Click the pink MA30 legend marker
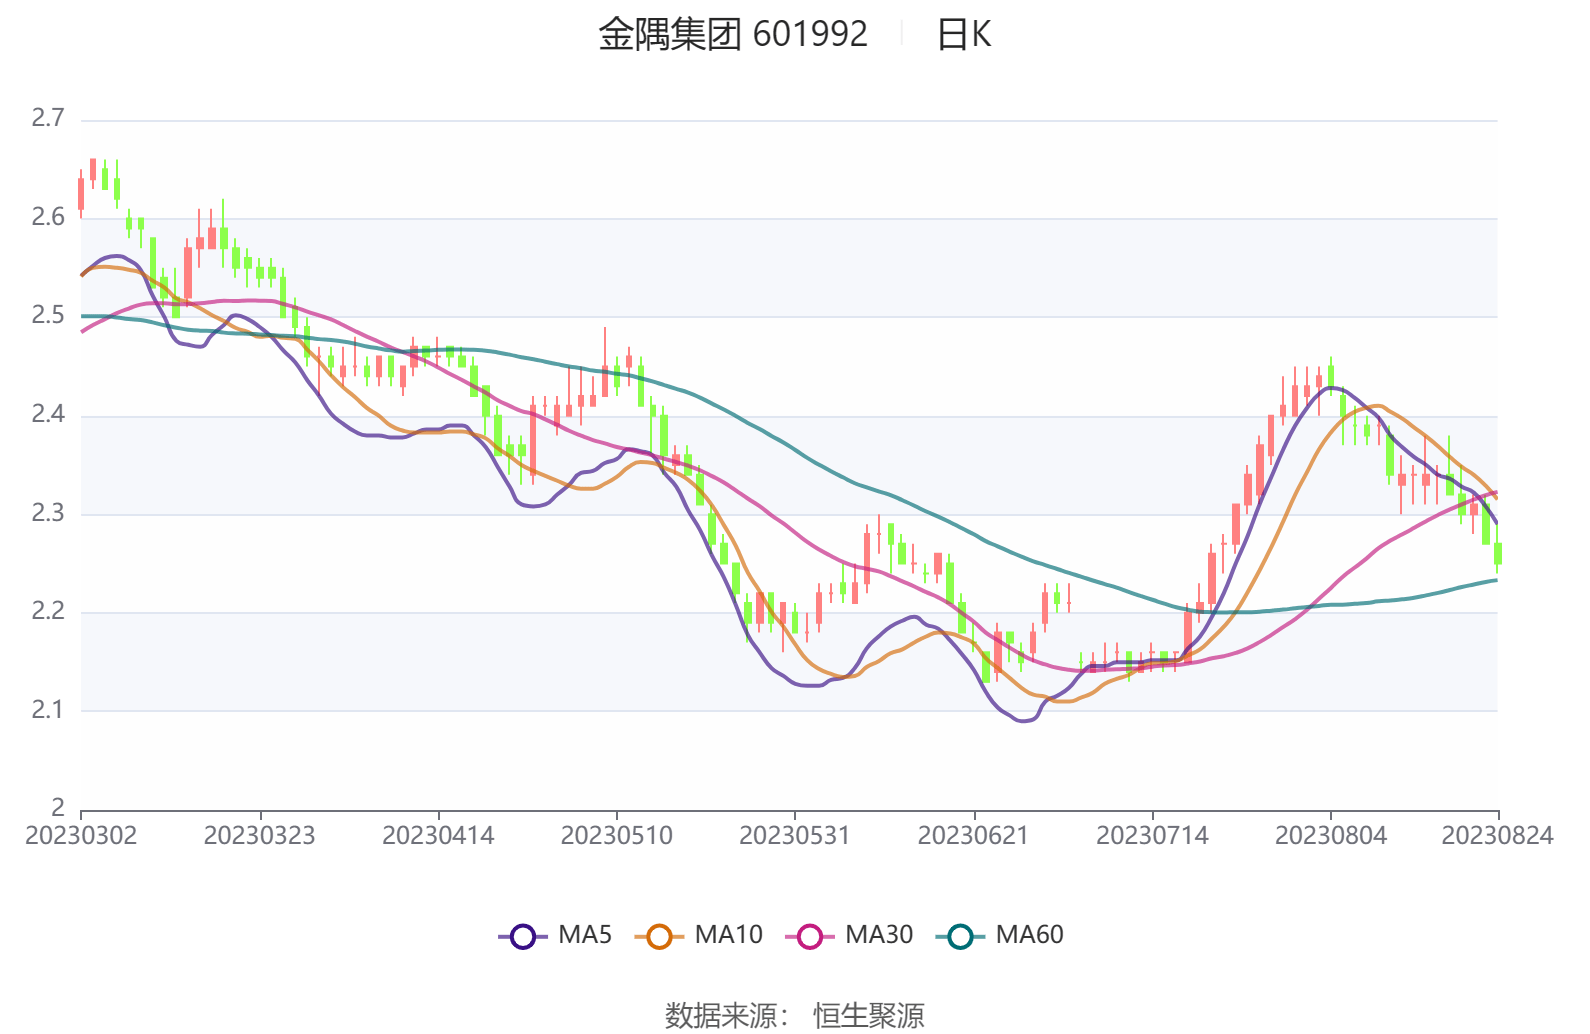The width and height of the screenshot is (1590, 1034). [810, 937]
